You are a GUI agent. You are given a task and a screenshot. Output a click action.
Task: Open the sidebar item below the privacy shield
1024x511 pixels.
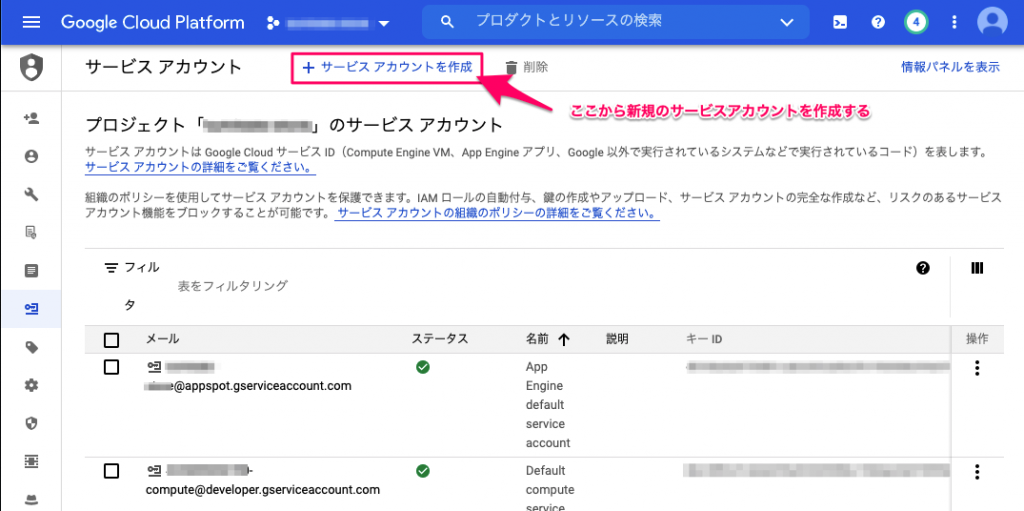(x=31, y=461)
